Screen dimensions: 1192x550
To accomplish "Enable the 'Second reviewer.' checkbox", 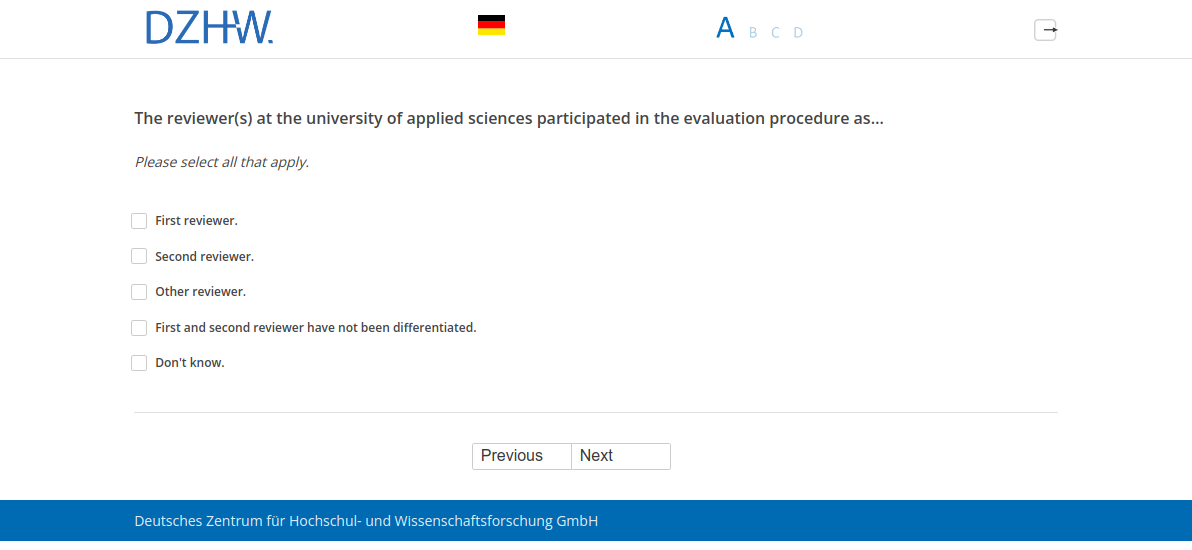I will click(x=139, y=256).
